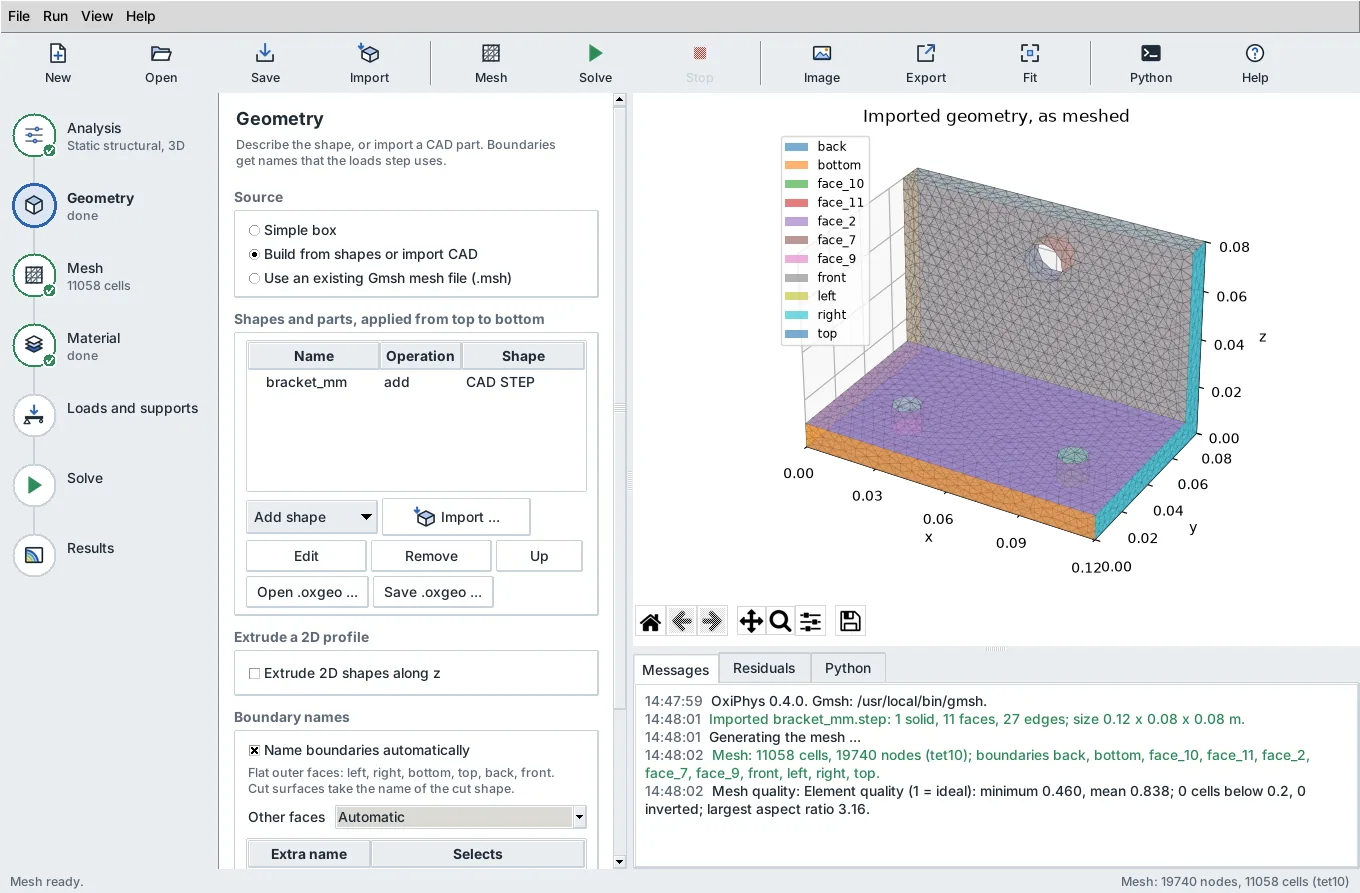Click the New toolbar icon
This screenshot has height=893, width=1360.
pos(58,54)
